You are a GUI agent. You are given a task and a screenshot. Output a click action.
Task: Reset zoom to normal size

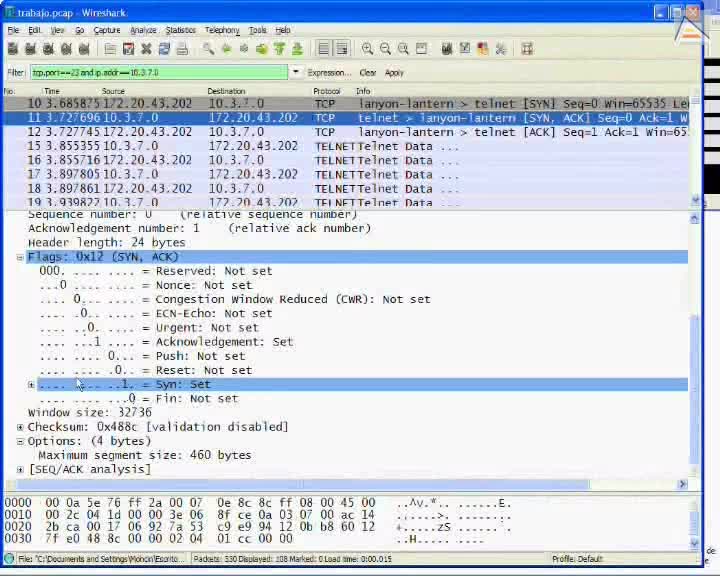403,49
